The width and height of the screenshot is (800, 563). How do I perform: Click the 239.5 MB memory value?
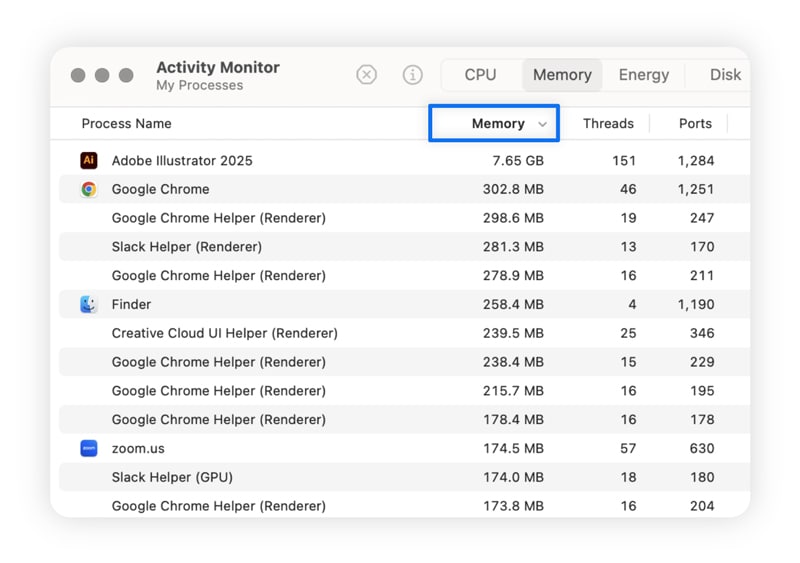click(x=513, y=333)
